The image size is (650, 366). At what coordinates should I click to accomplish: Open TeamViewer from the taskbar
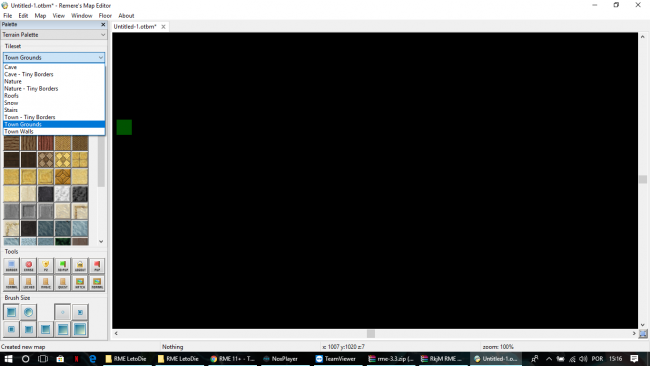click(x=336, y=359)
